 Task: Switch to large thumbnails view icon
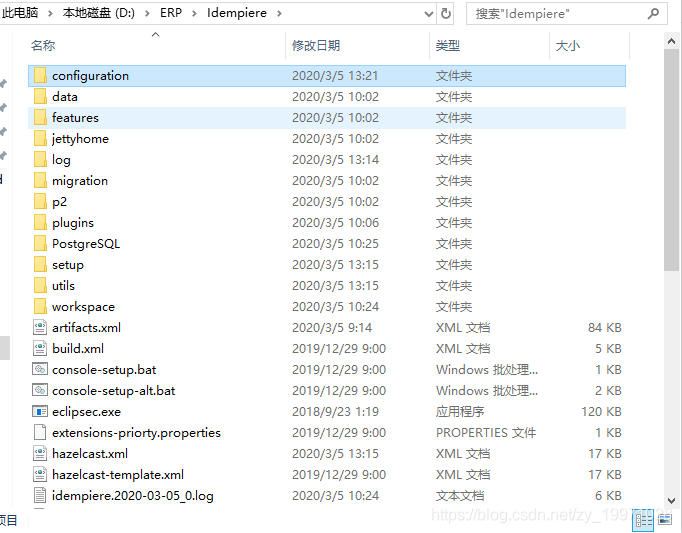(665, 519)
